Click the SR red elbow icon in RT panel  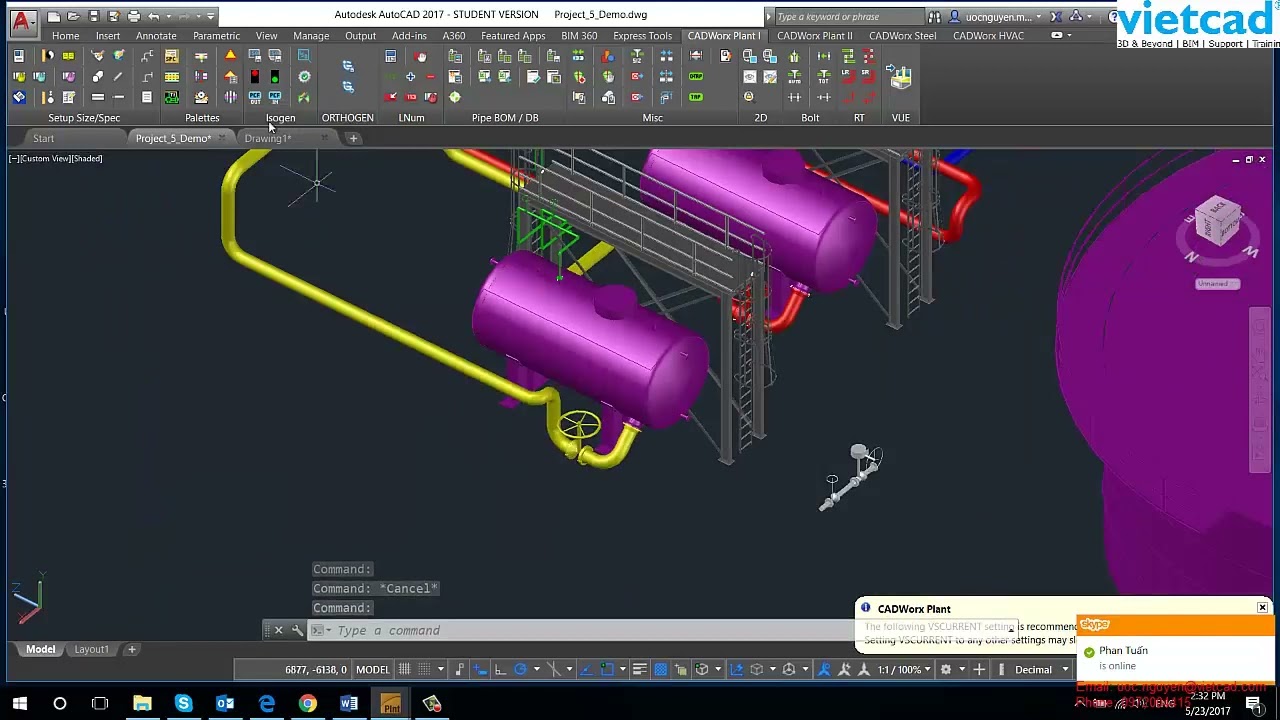(x=868, y=76)
